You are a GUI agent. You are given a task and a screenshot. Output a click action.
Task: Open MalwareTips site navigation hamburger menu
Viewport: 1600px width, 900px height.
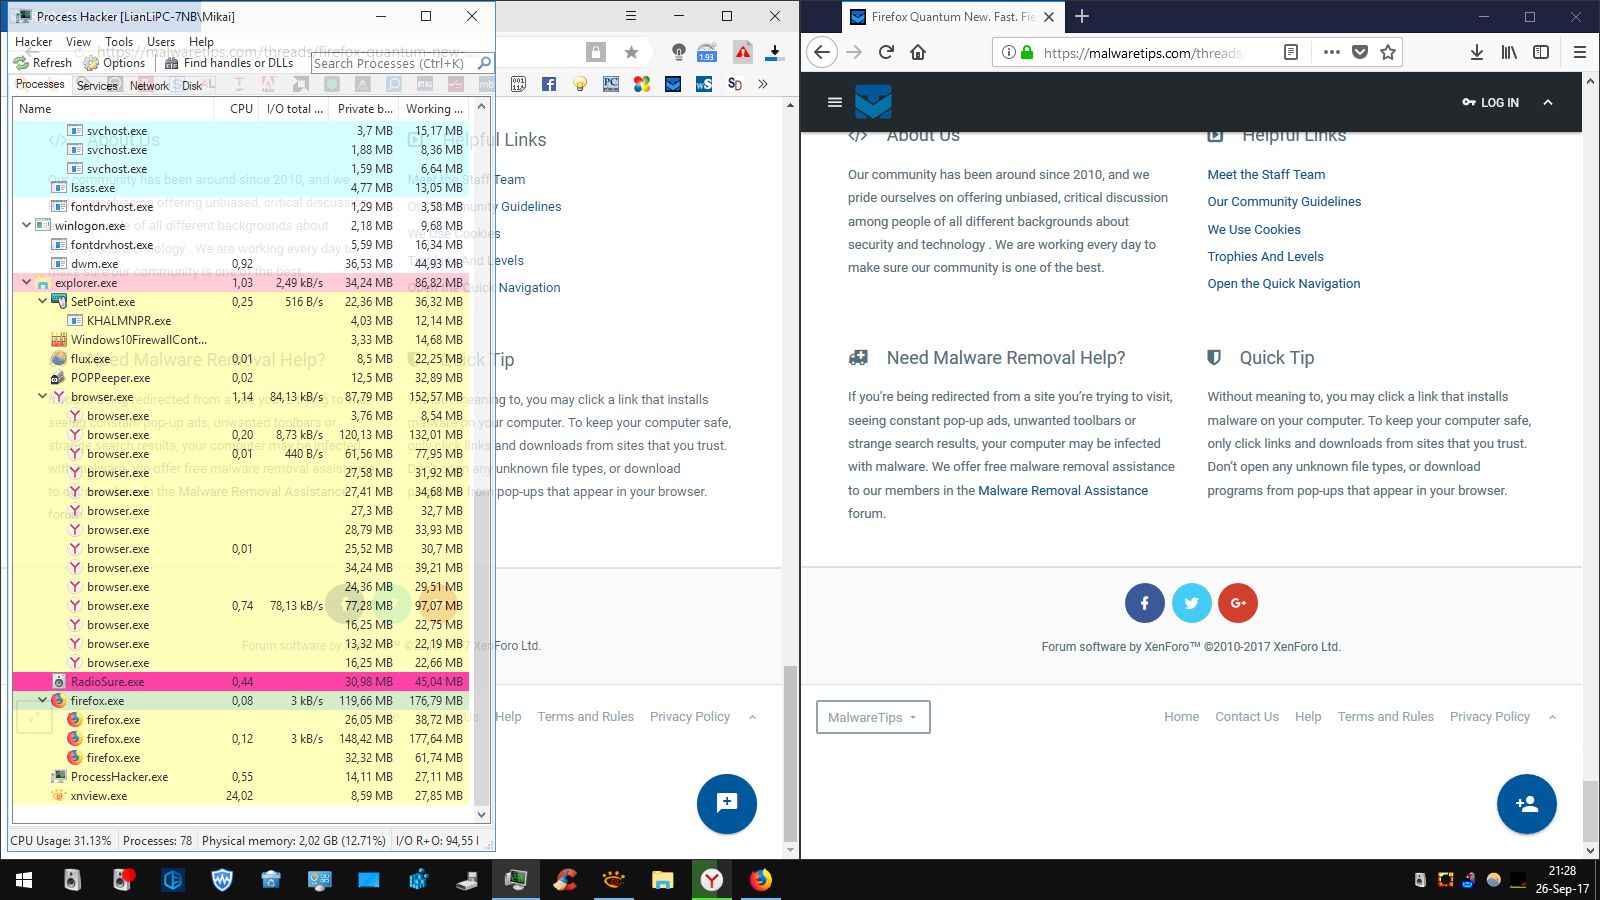coord(835,102)
